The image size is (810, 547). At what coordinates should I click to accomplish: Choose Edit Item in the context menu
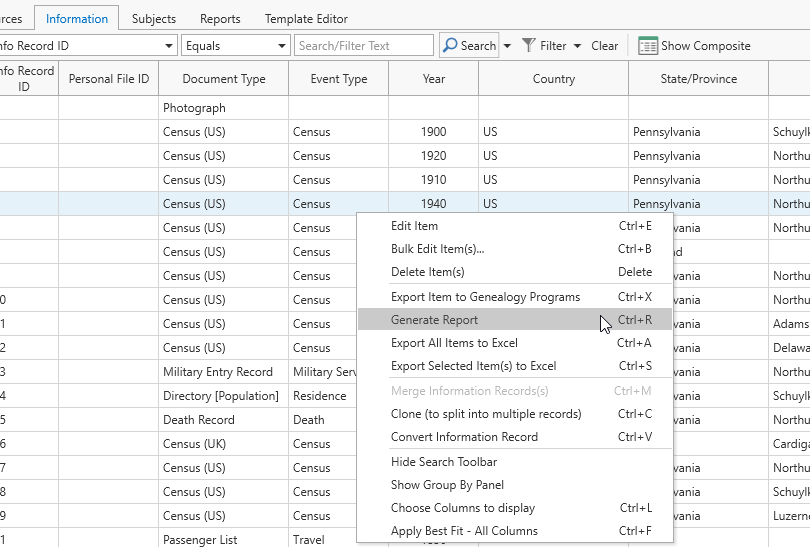click(414, 226)
